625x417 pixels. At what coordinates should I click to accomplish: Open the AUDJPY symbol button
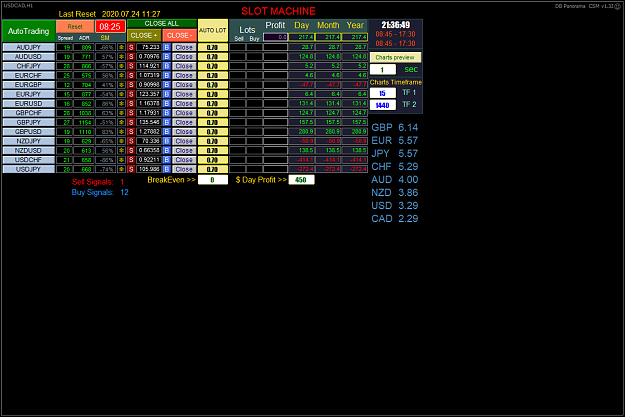point(28,47)
